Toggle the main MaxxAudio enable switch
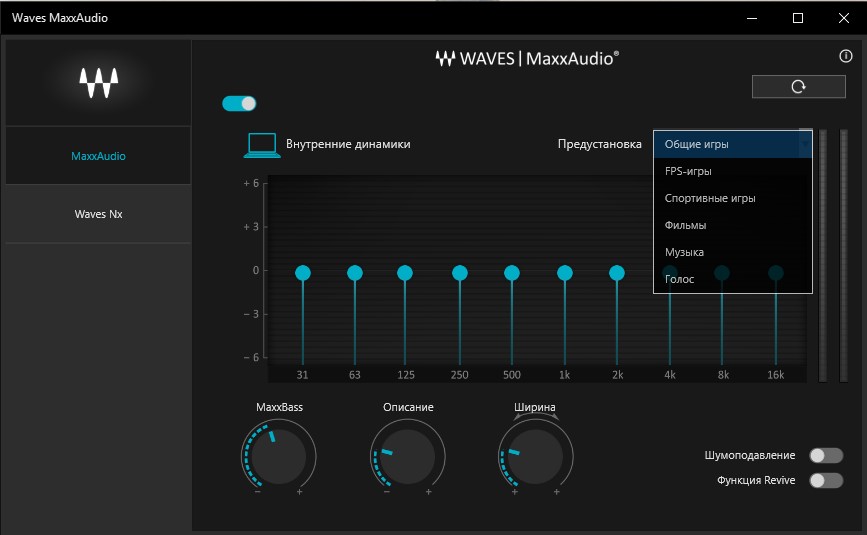 (x=240, y=103)
